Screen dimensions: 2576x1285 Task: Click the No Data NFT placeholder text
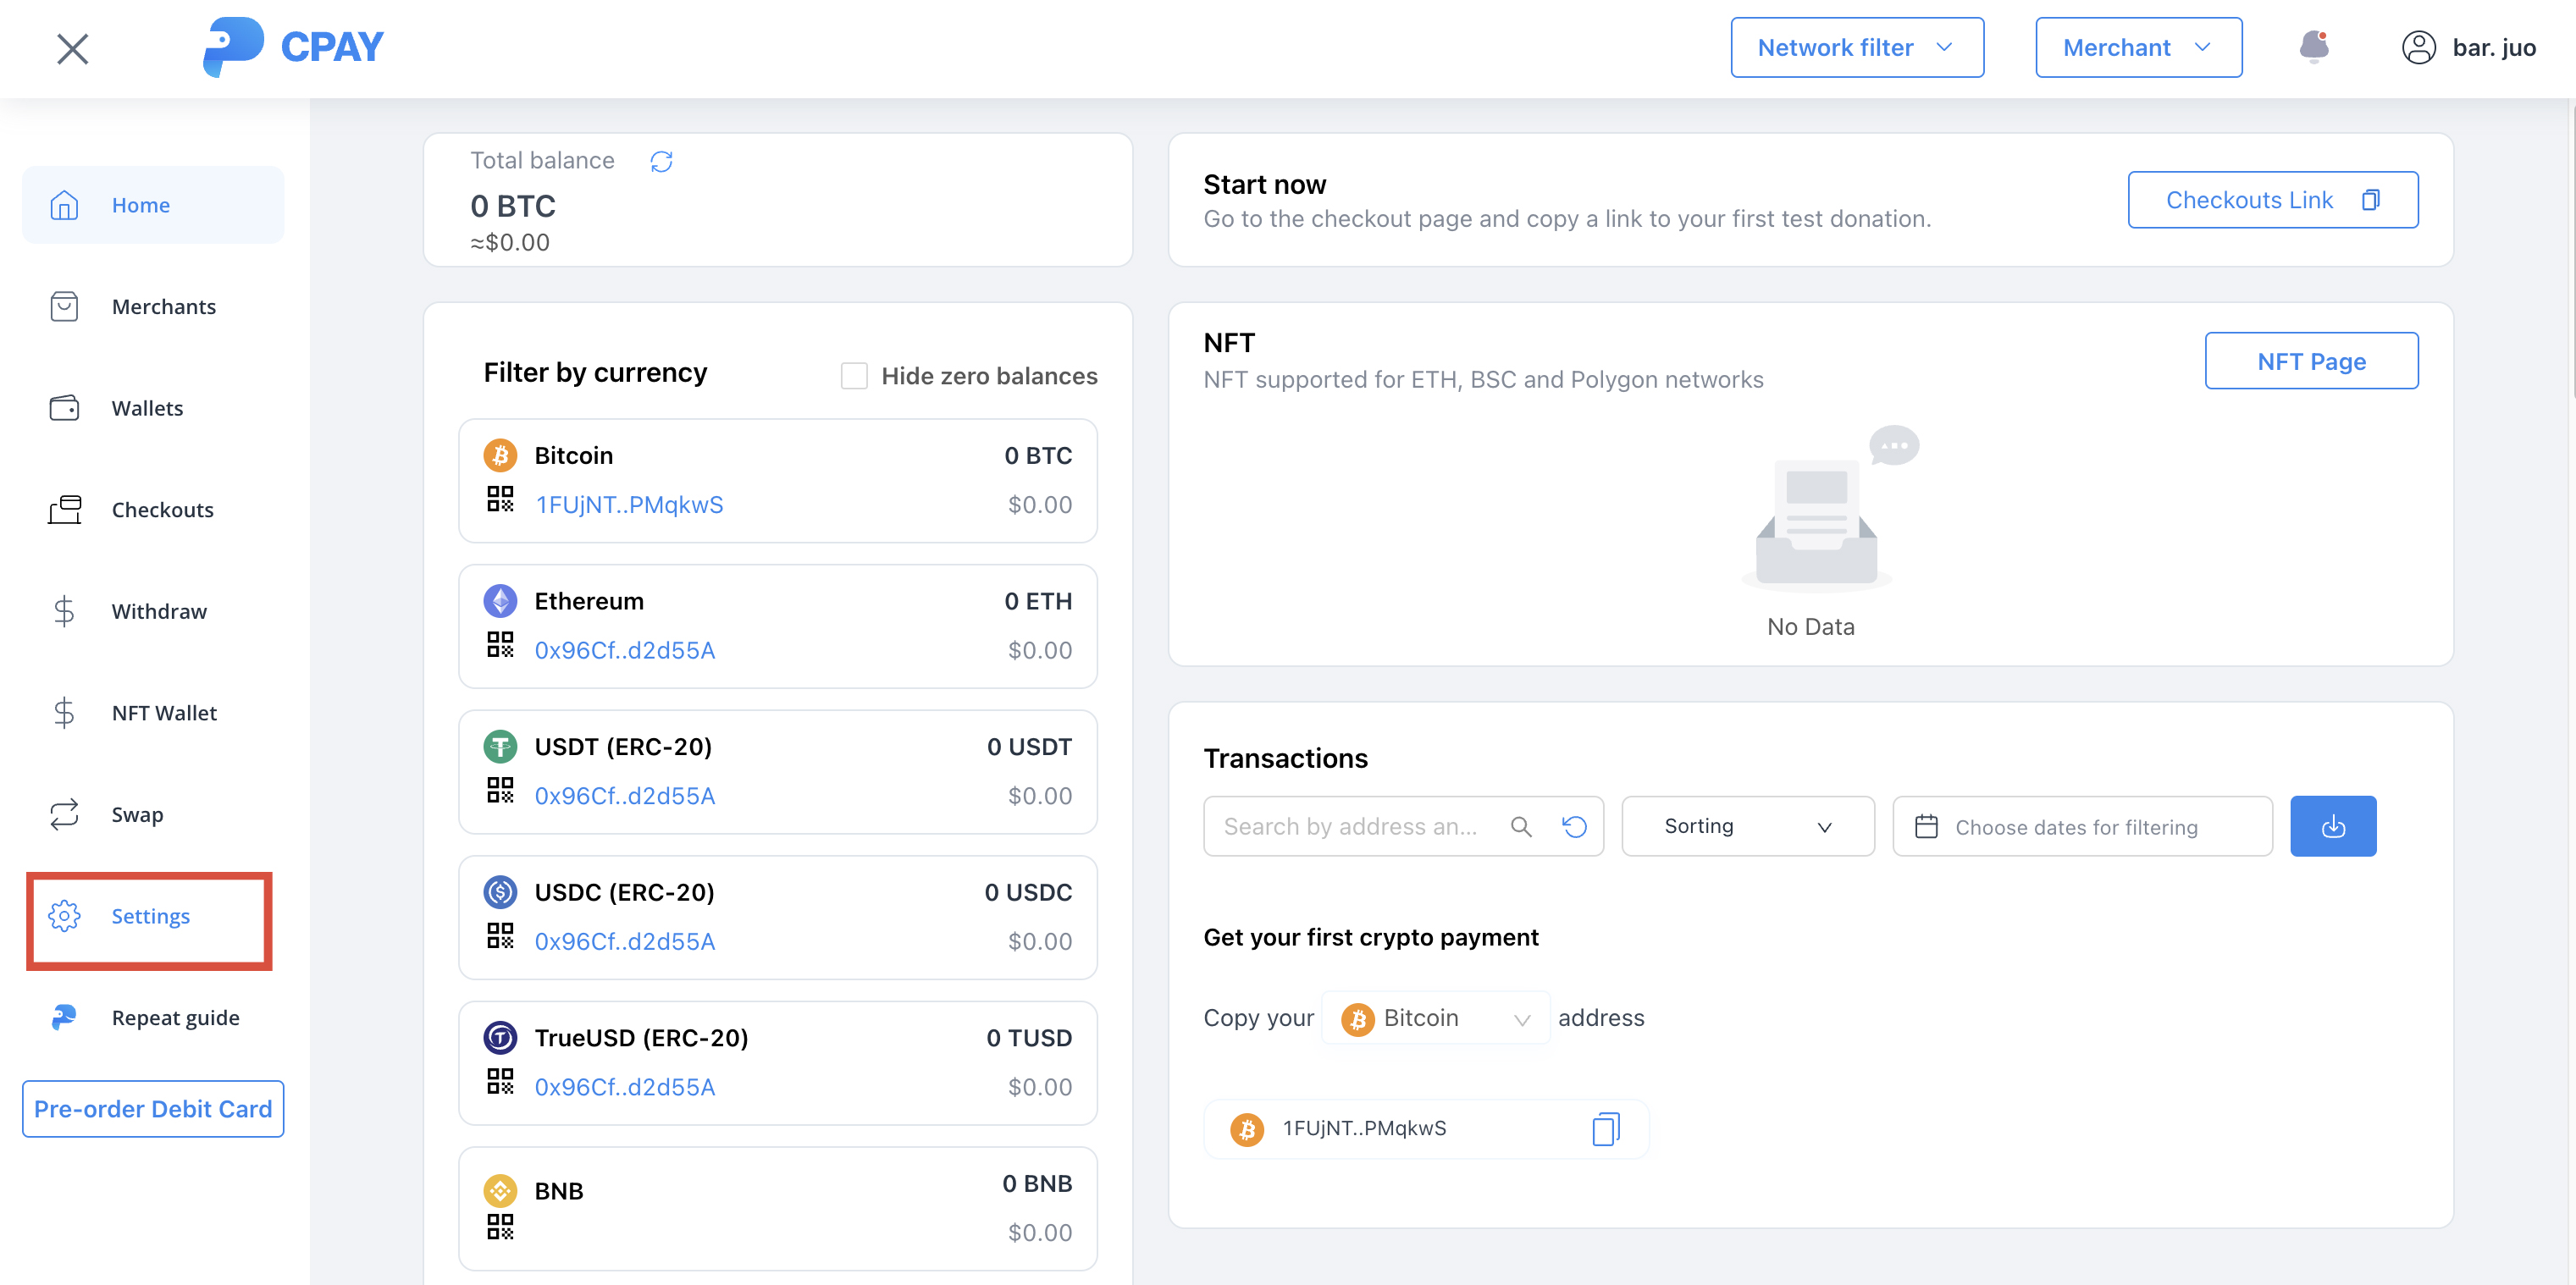pyautogui.click(x=1810, y=627)
